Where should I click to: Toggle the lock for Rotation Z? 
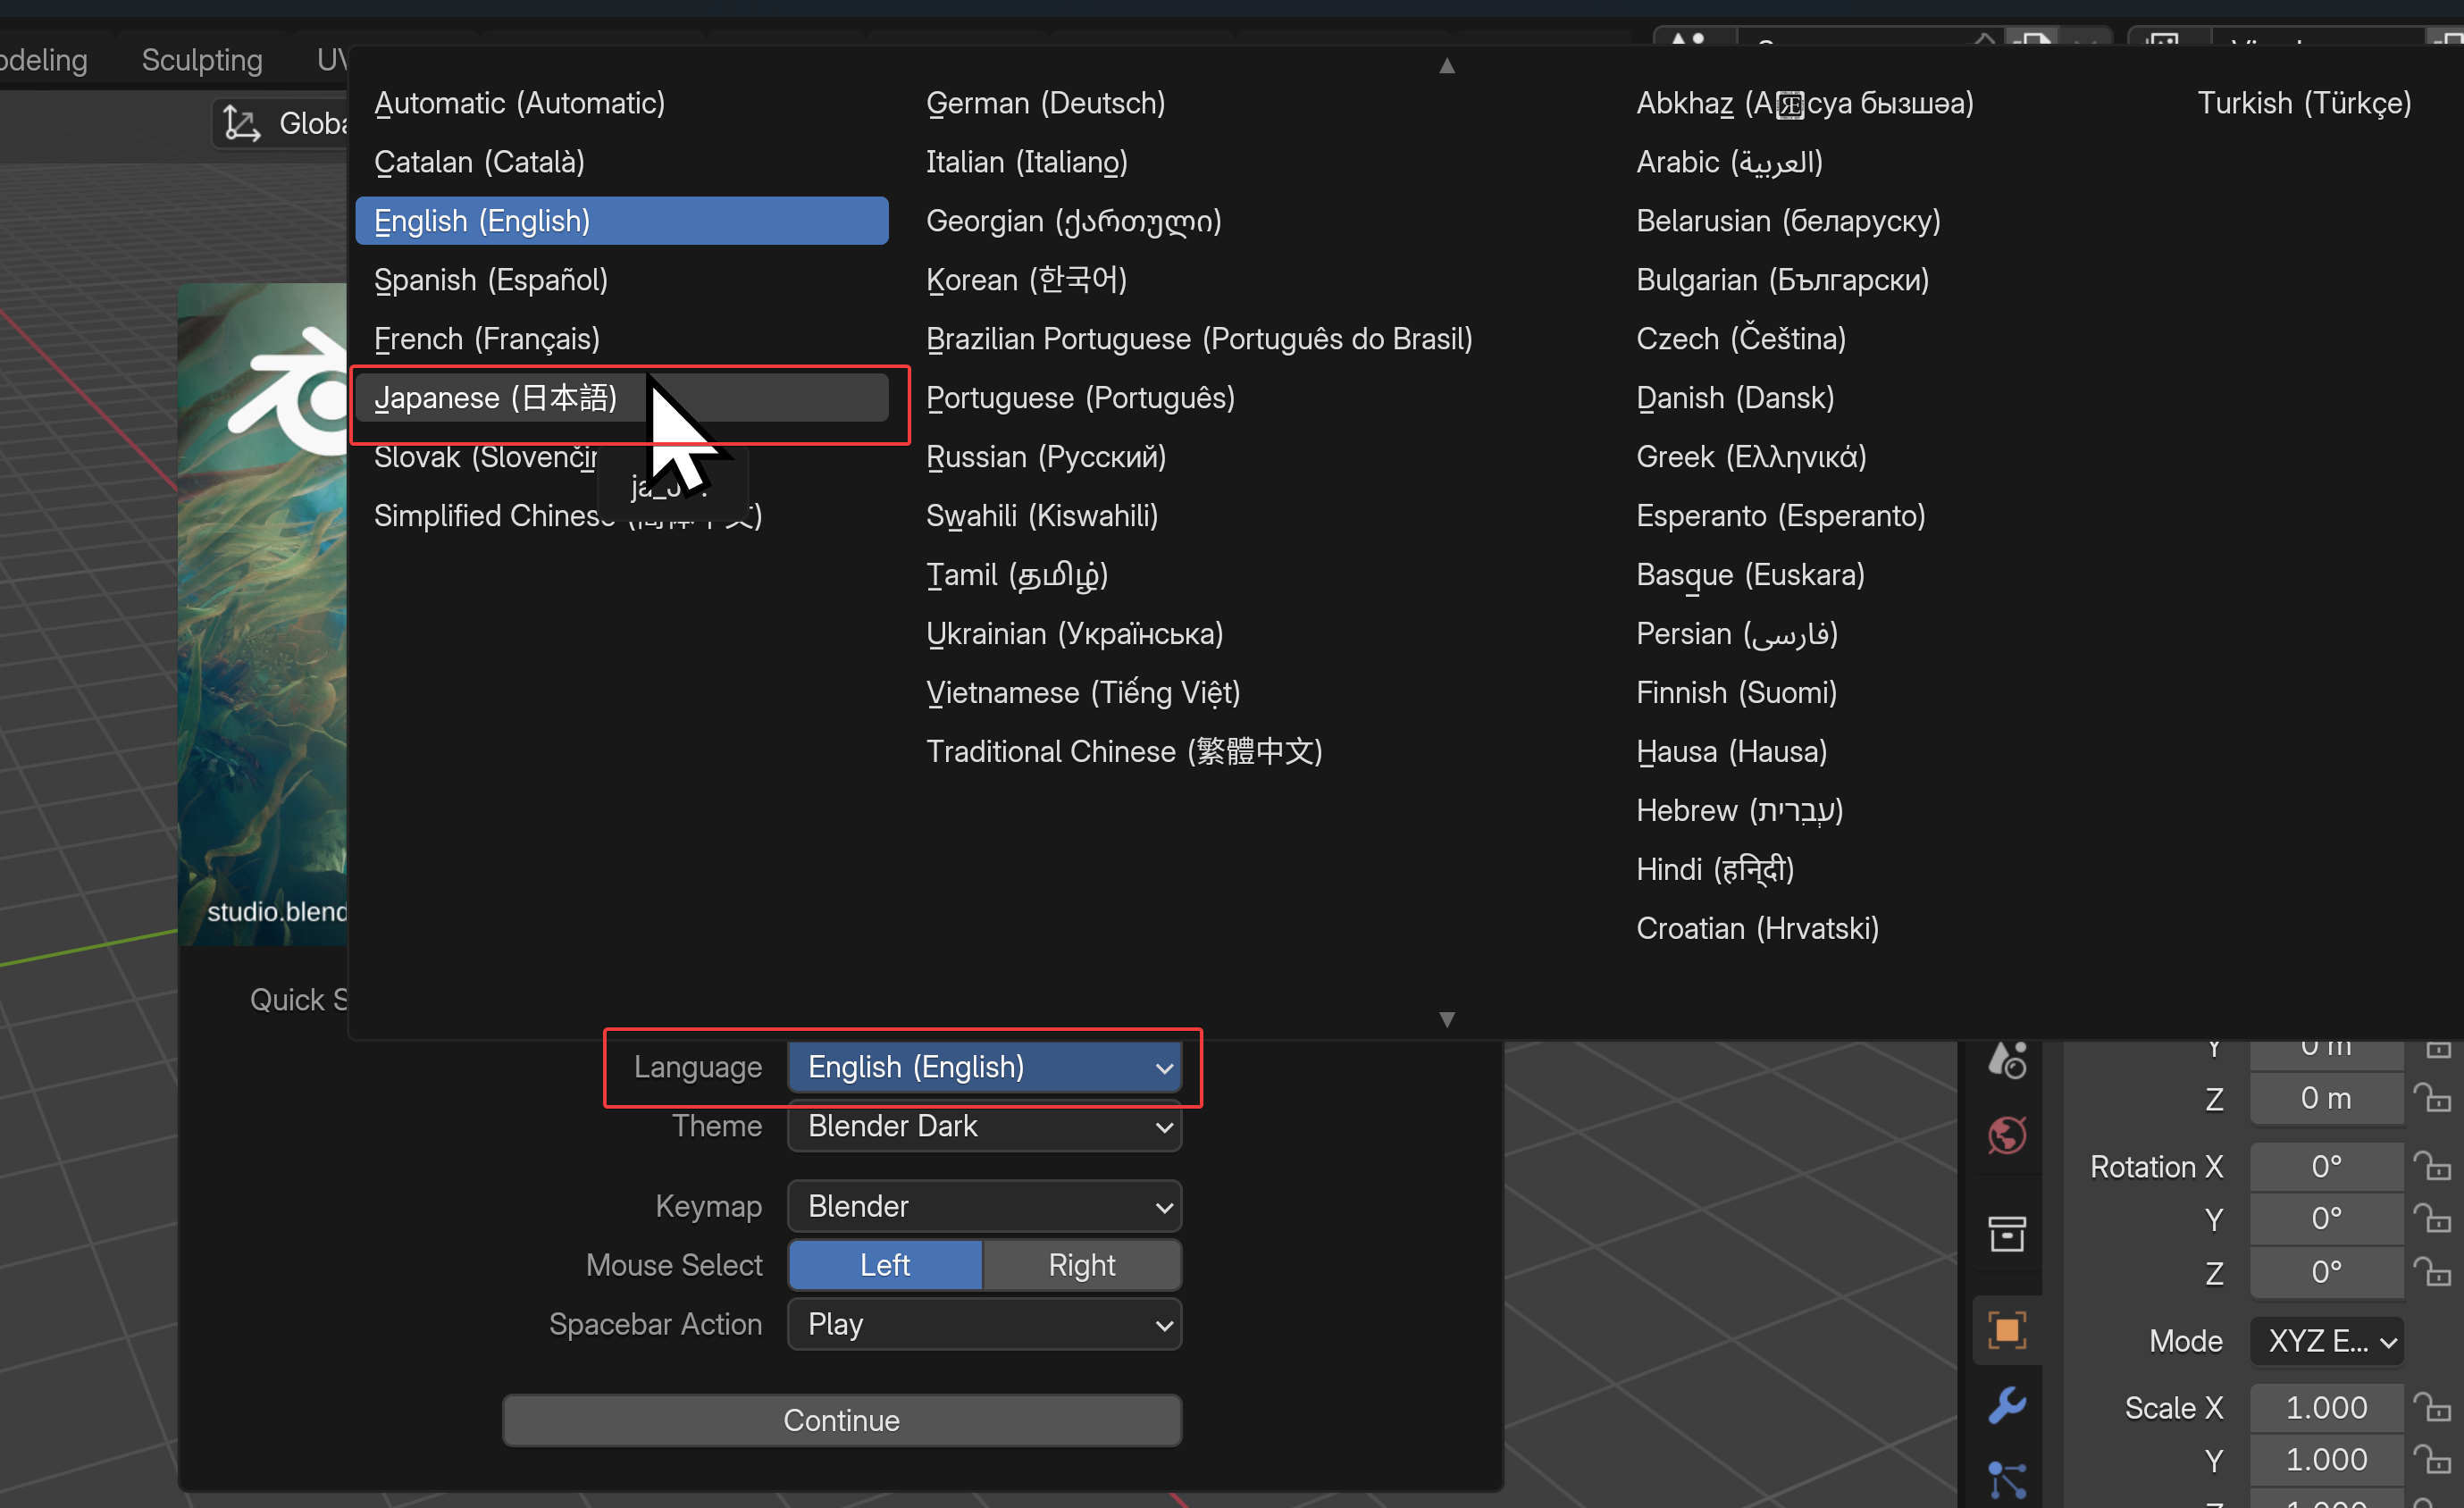[x=2432, y=1272]
